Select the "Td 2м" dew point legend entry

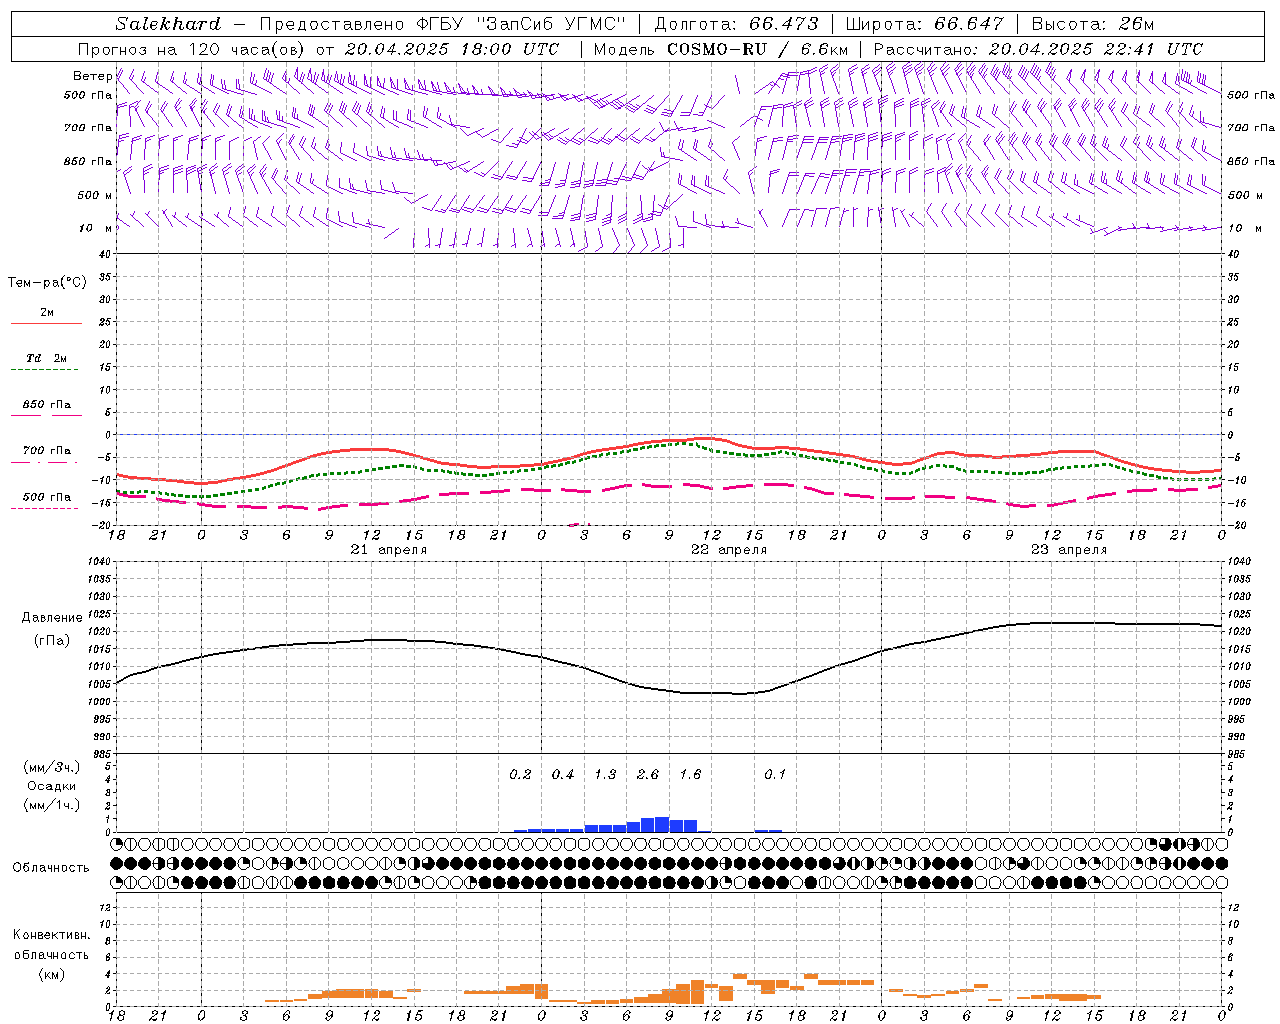point(47,358)
